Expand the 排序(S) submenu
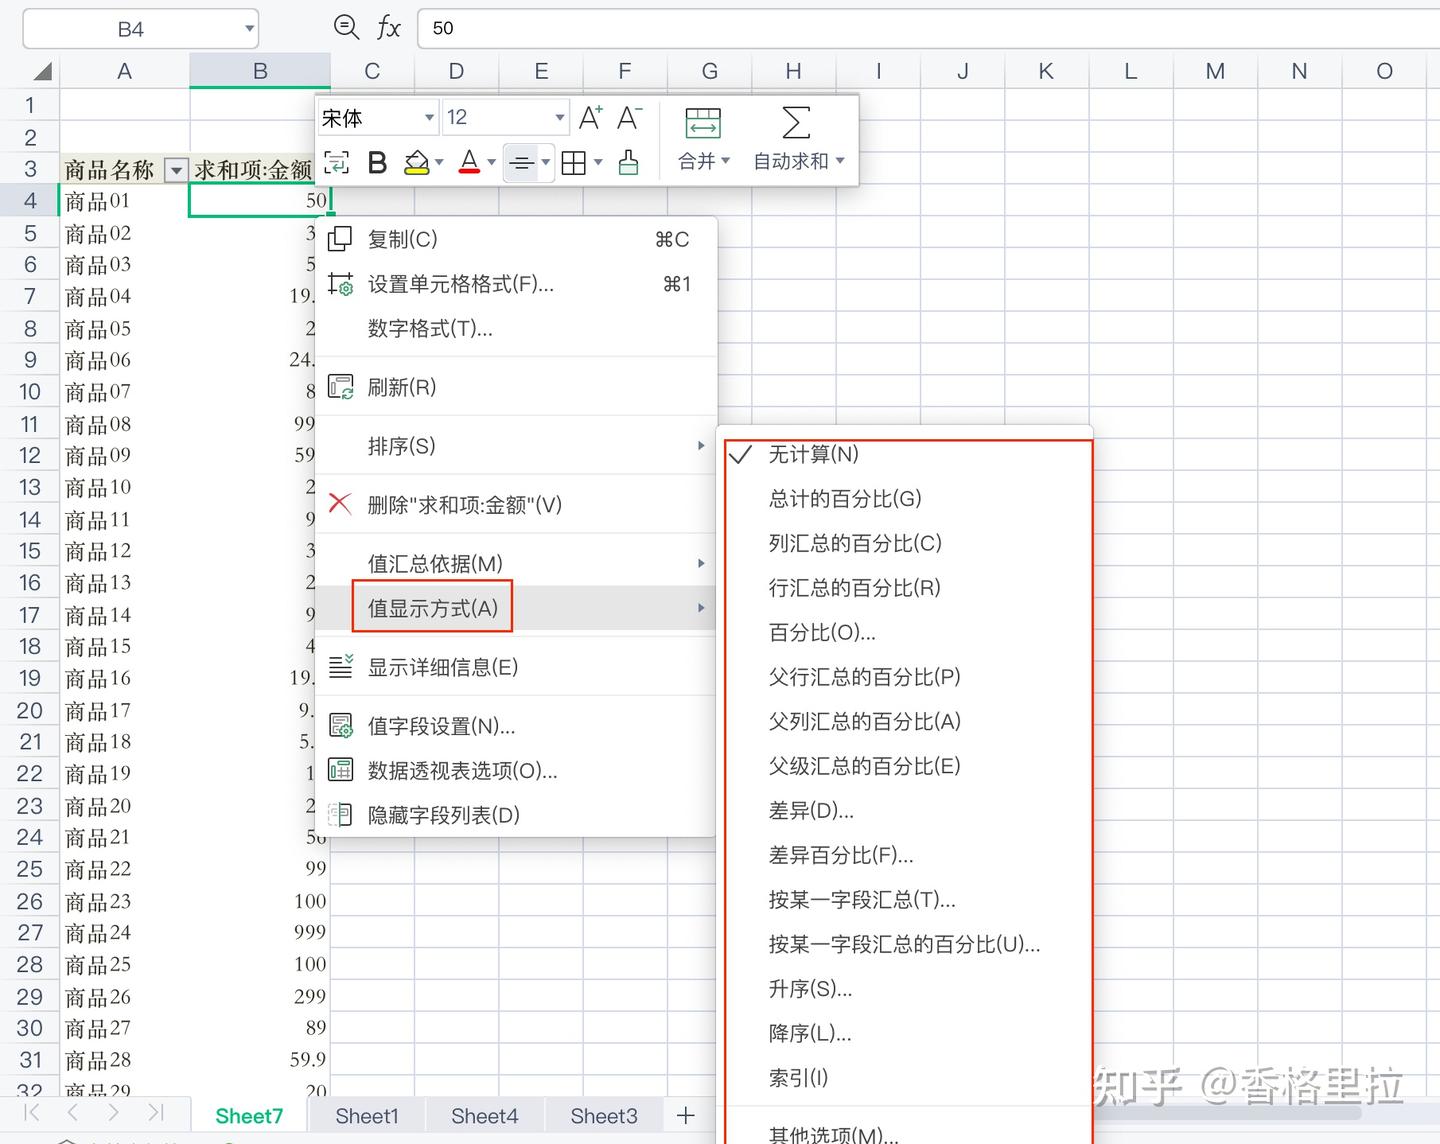 click(516, 445)
